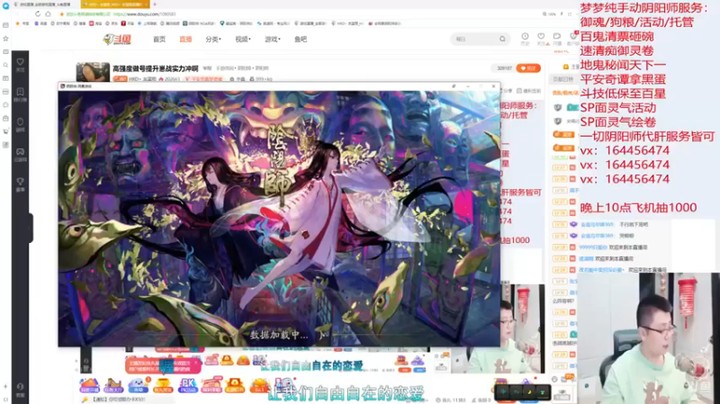Open a new browser tab
The image size is (720, 404).
point(155,4)
